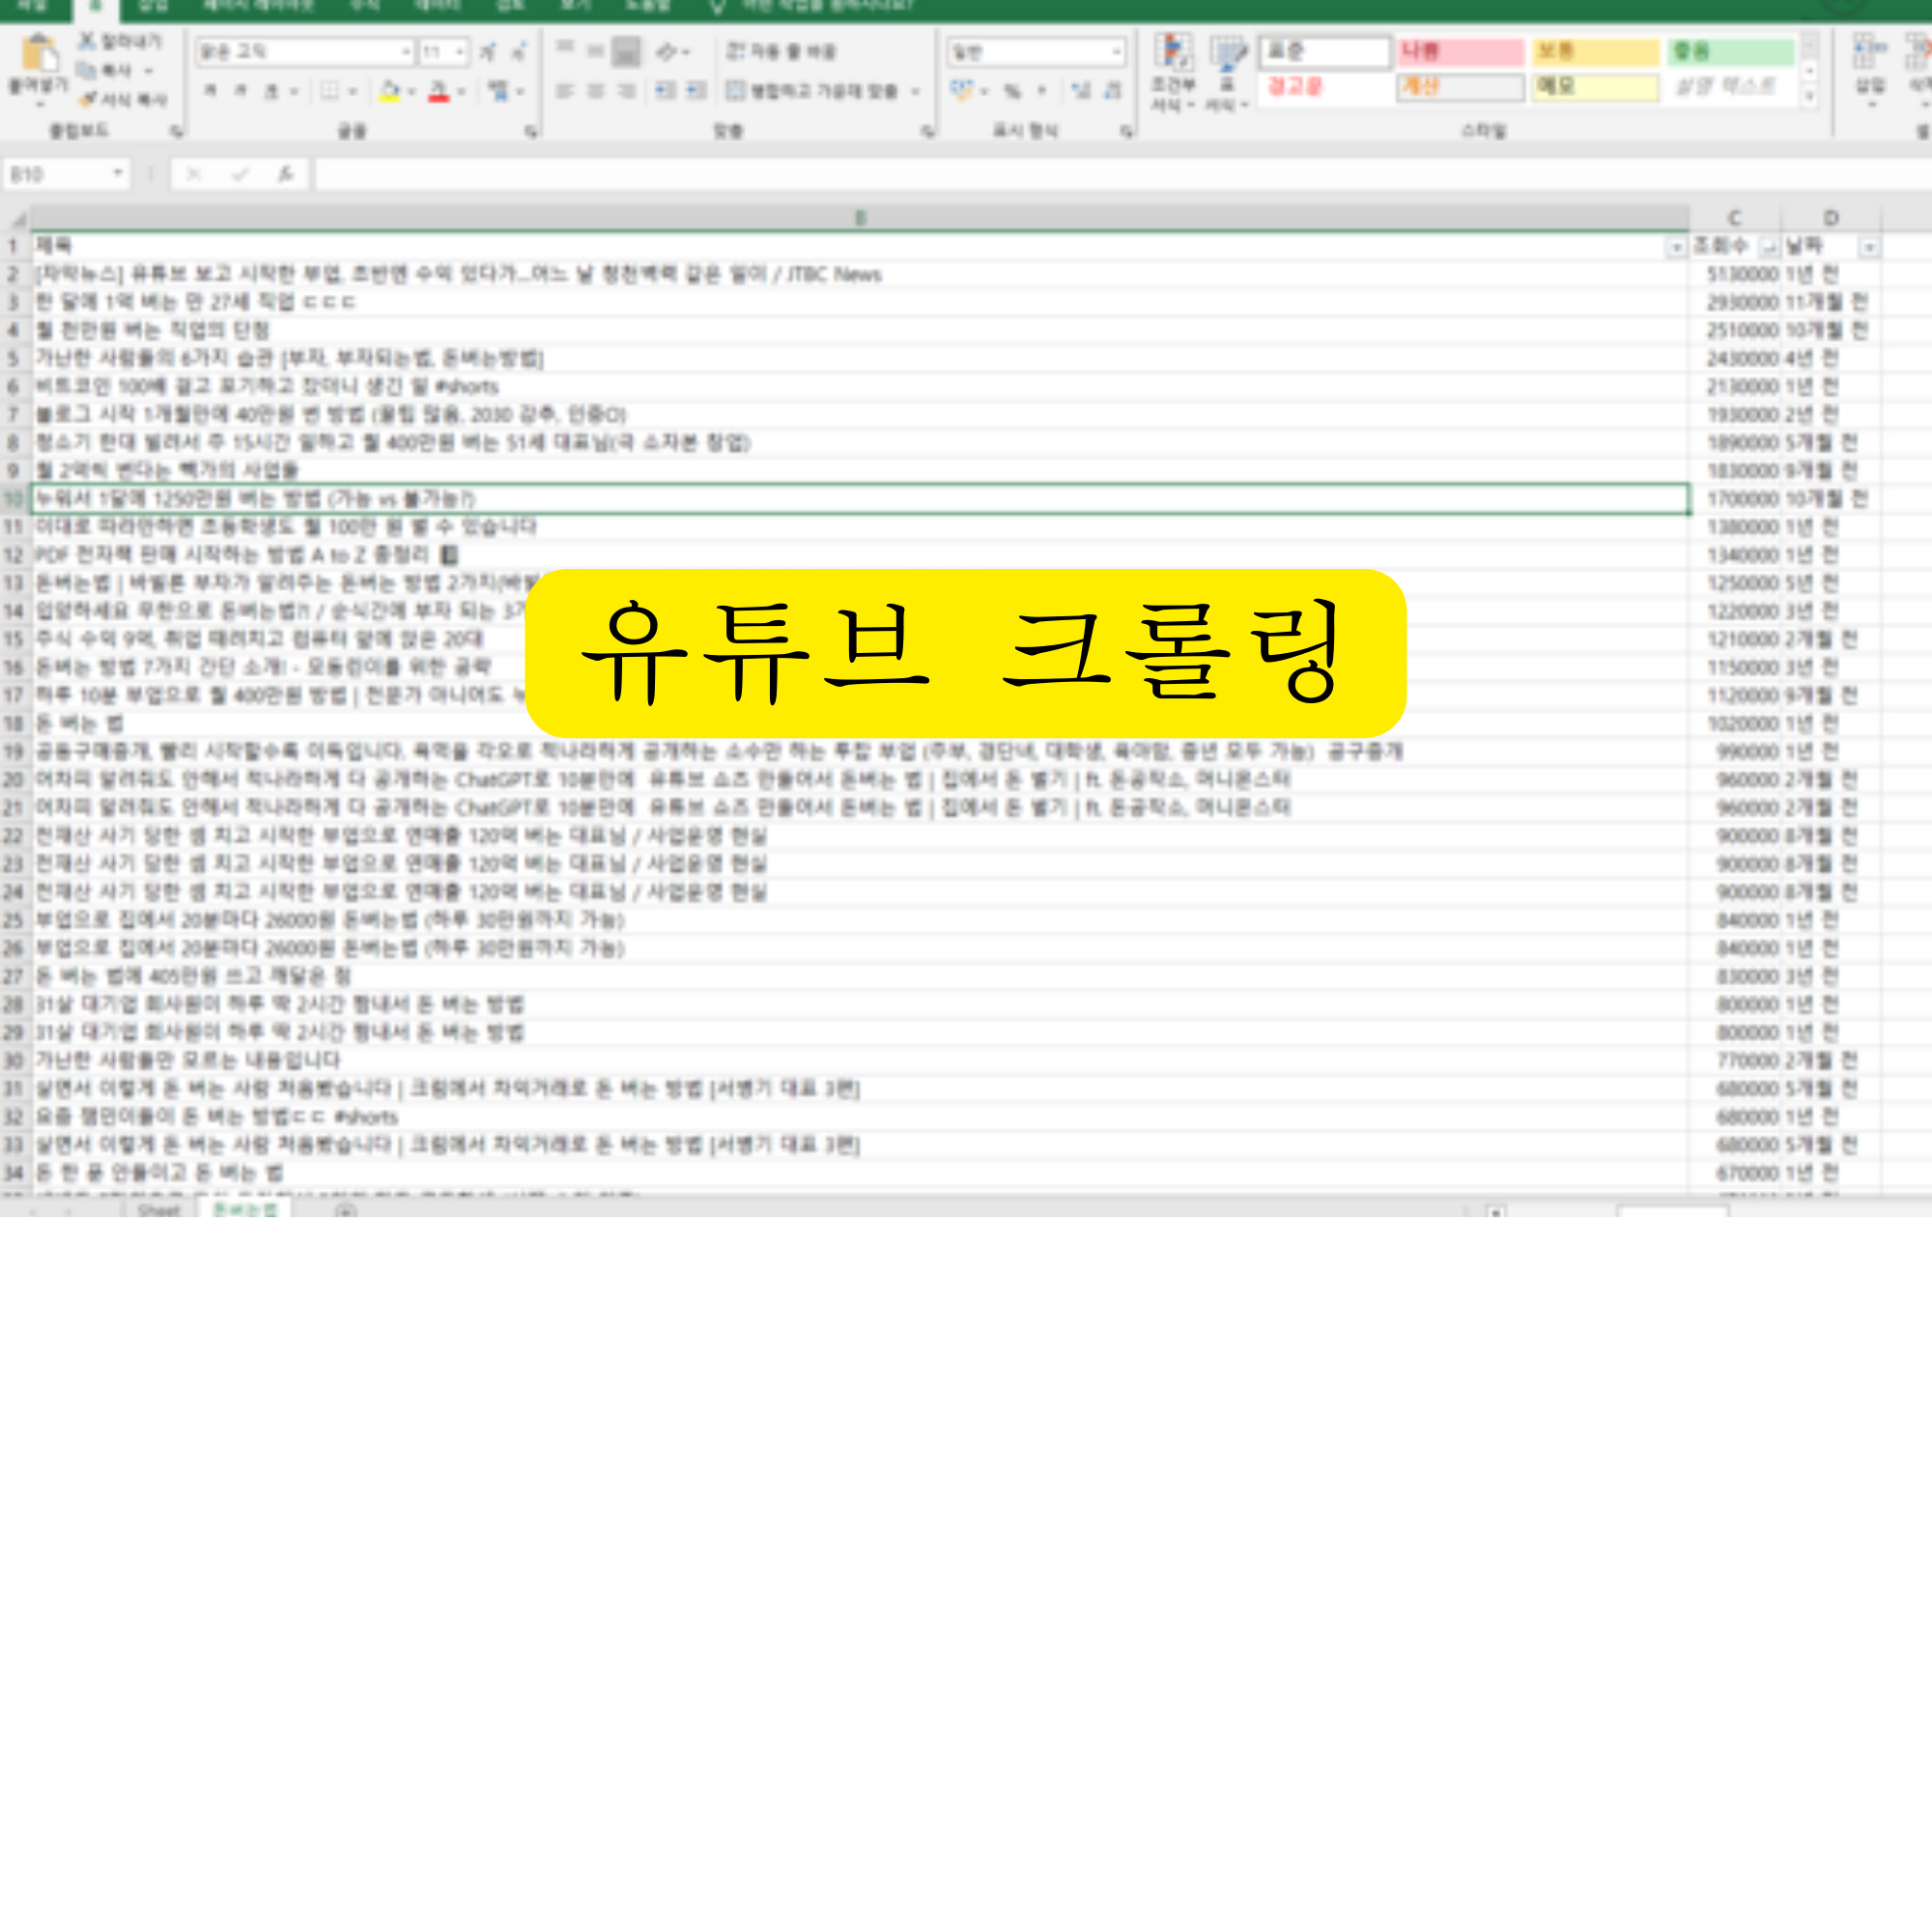This screenshot has width=1932, height=1932.
Task: Click the Cut (잘라내기) scissors icon
Action: click(88, 41)
